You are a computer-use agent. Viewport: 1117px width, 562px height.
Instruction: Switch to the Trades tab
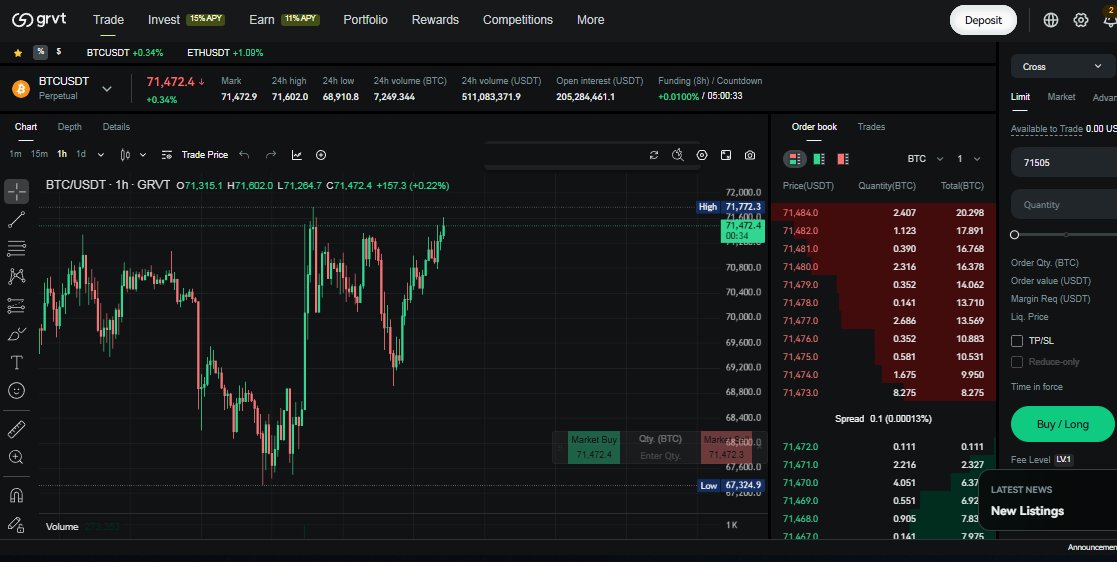click(x=871, y=127)
